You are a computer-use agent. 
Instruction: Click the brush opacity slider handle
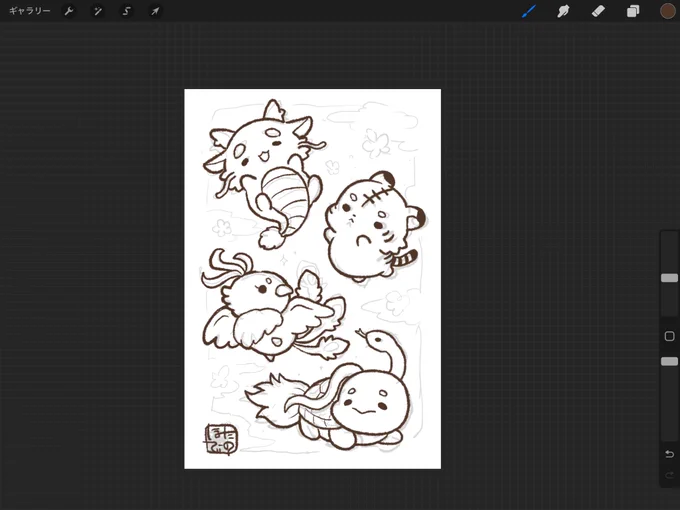(669, 361)
